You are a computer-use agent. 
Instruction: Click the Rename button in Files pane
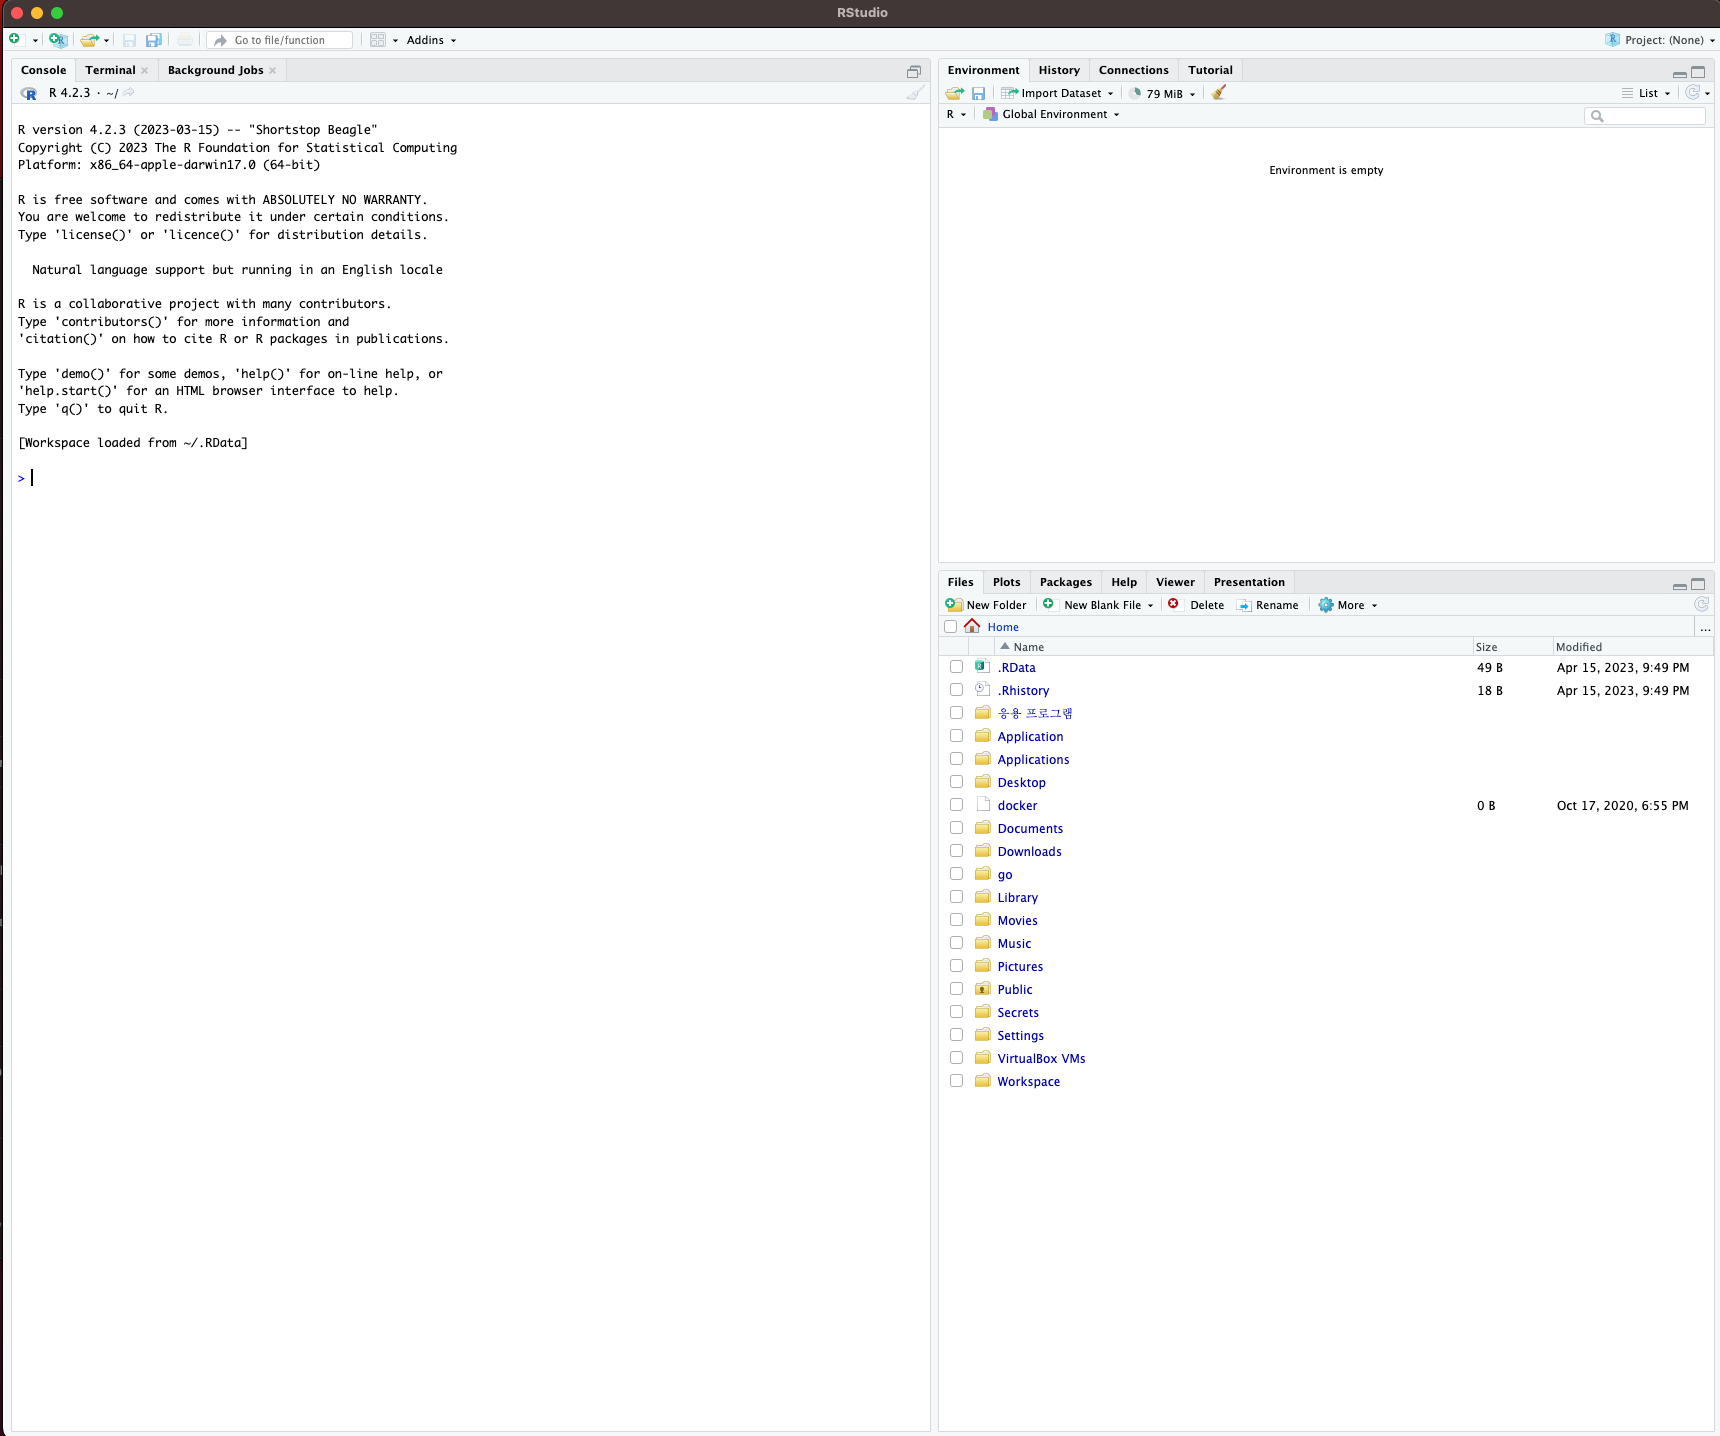1268,605
